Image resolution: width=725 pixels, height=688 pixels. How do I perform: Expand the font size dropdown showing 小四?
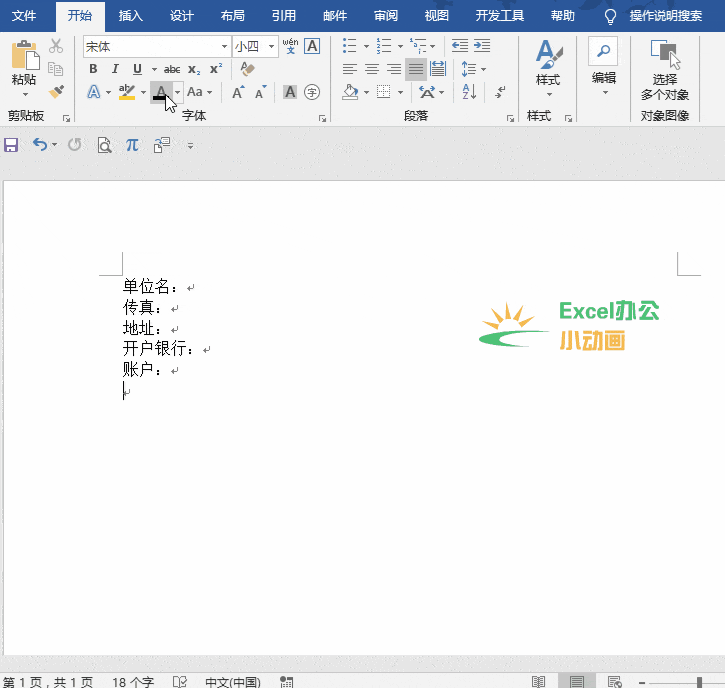[271, 46]
